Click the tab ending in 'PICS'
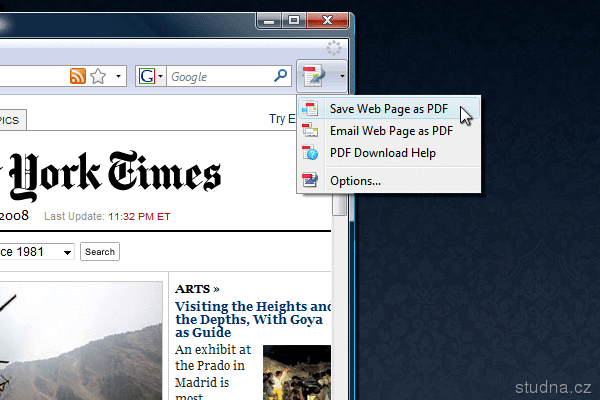600x400 pixels. [x=12, y=120]
